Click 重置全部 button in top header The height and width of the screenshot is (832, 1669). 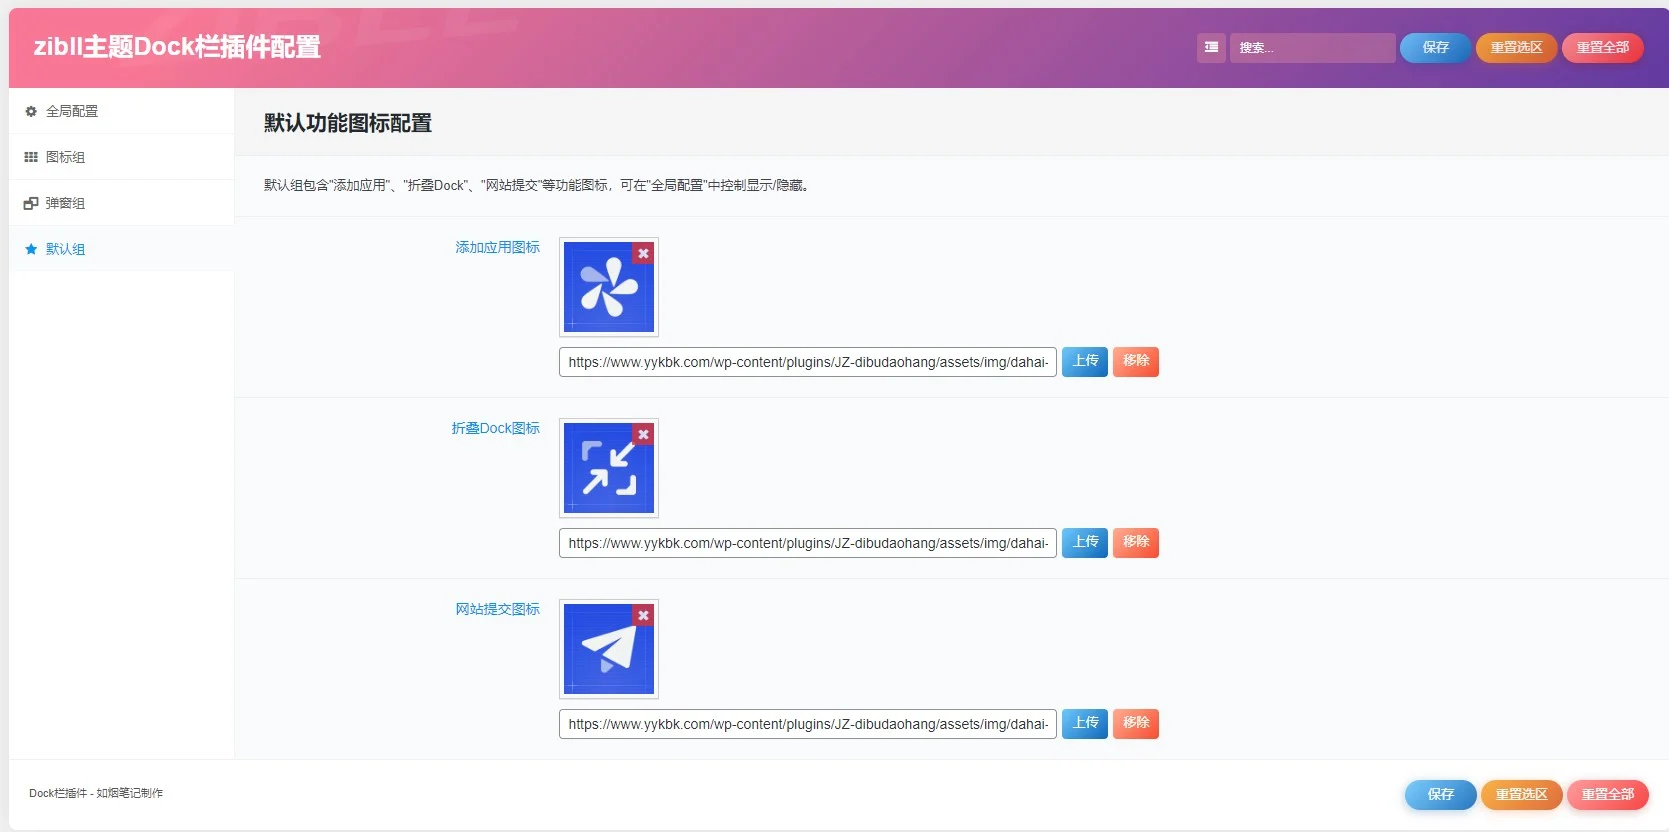coord(1602,48)
